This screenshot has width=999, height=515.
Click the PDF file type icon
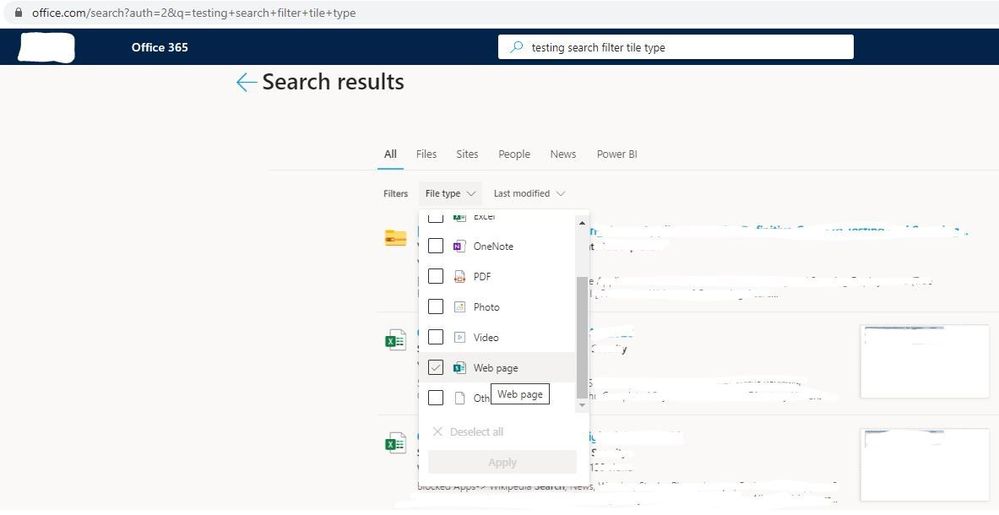click(459, 277)
